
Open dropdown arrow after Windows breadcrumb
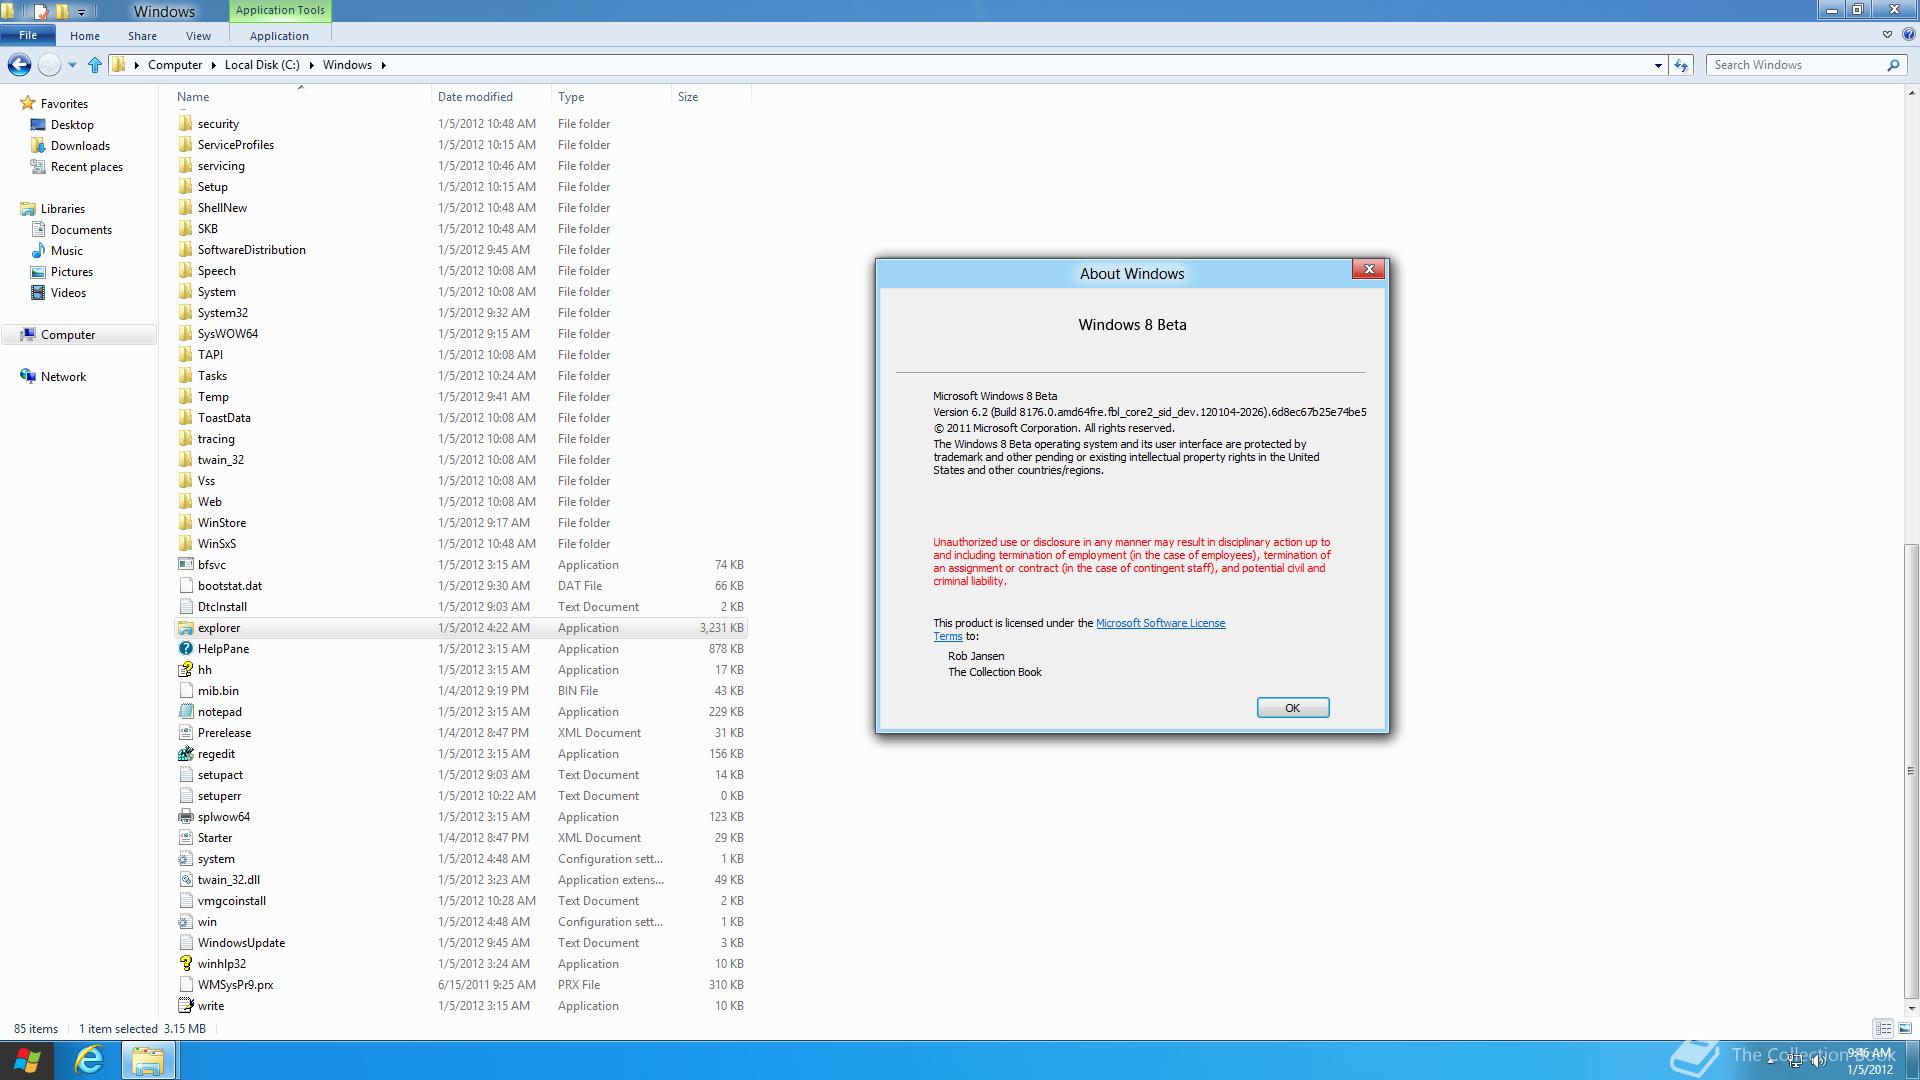click(383, 65)
